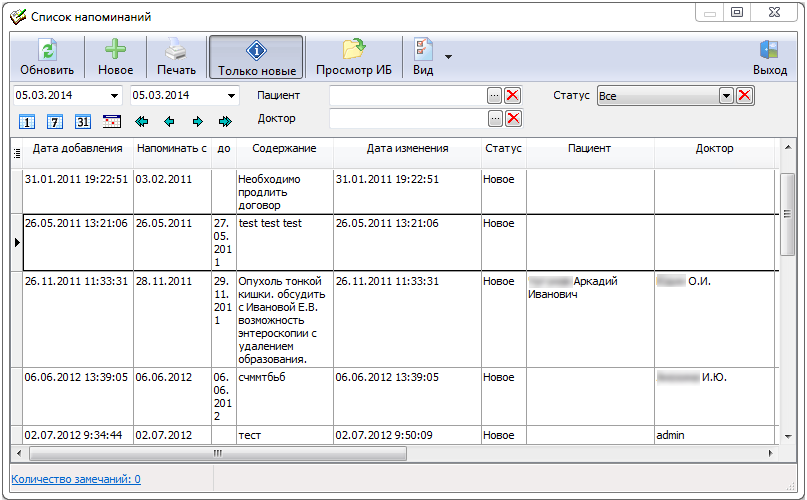Click the Выход exit icon

pos(769,50)
